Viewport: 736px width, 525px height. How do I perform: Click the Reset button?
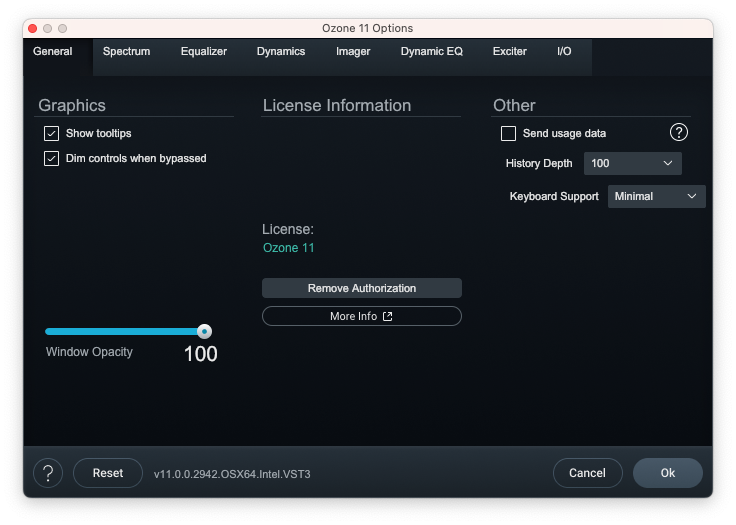107,473
